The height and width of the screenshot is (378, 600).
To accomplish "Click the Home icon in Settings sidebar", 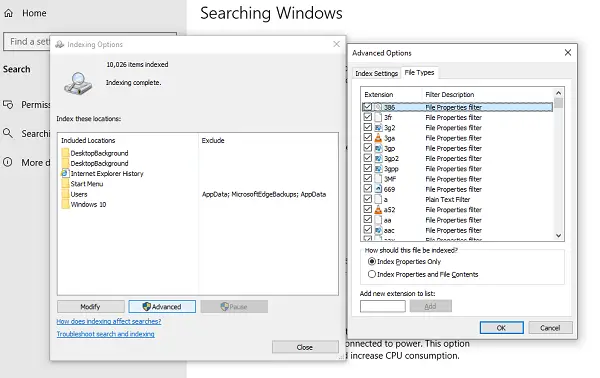I will [x=8, y=13].
